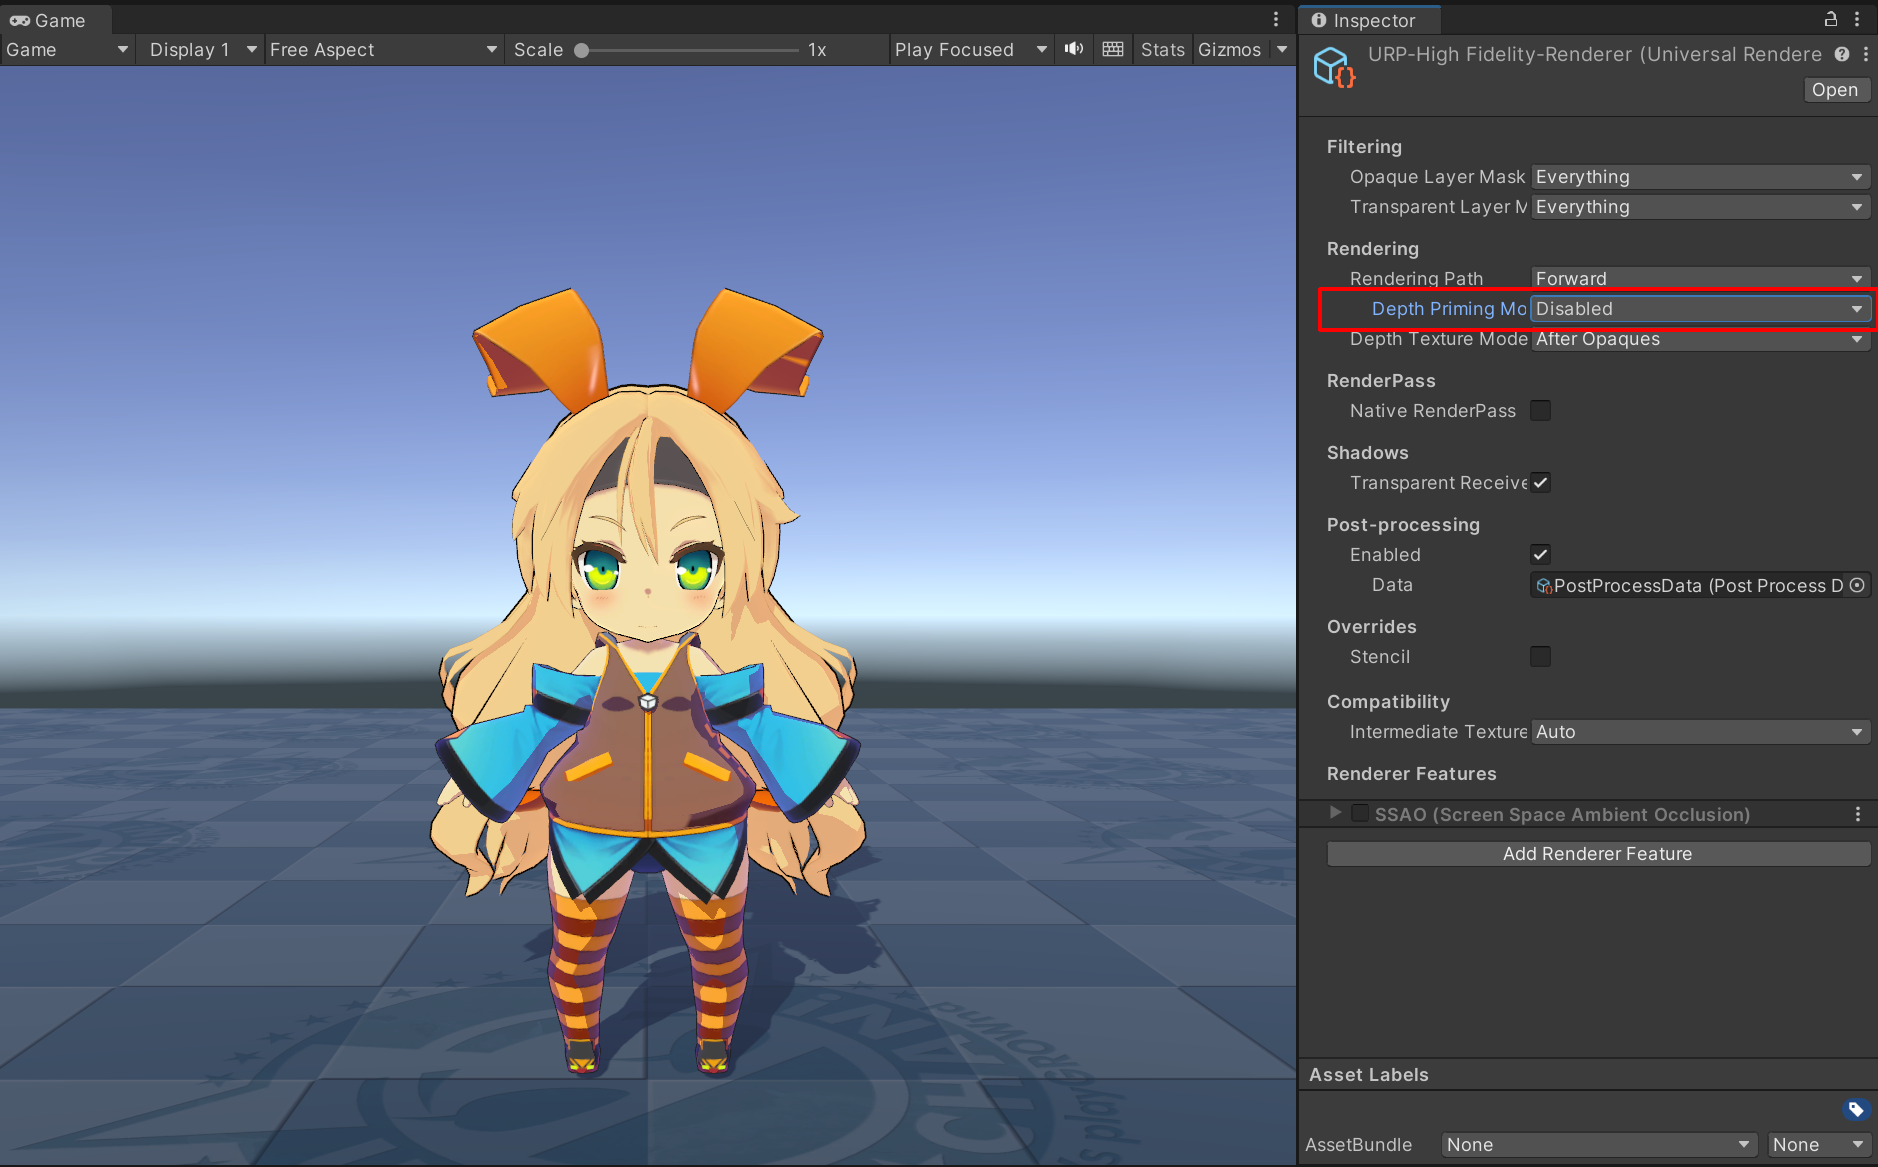1878x1167 pixels.
Task: Disable Post-processing with the Enabled checkbox
Action: click(1540, 554)
